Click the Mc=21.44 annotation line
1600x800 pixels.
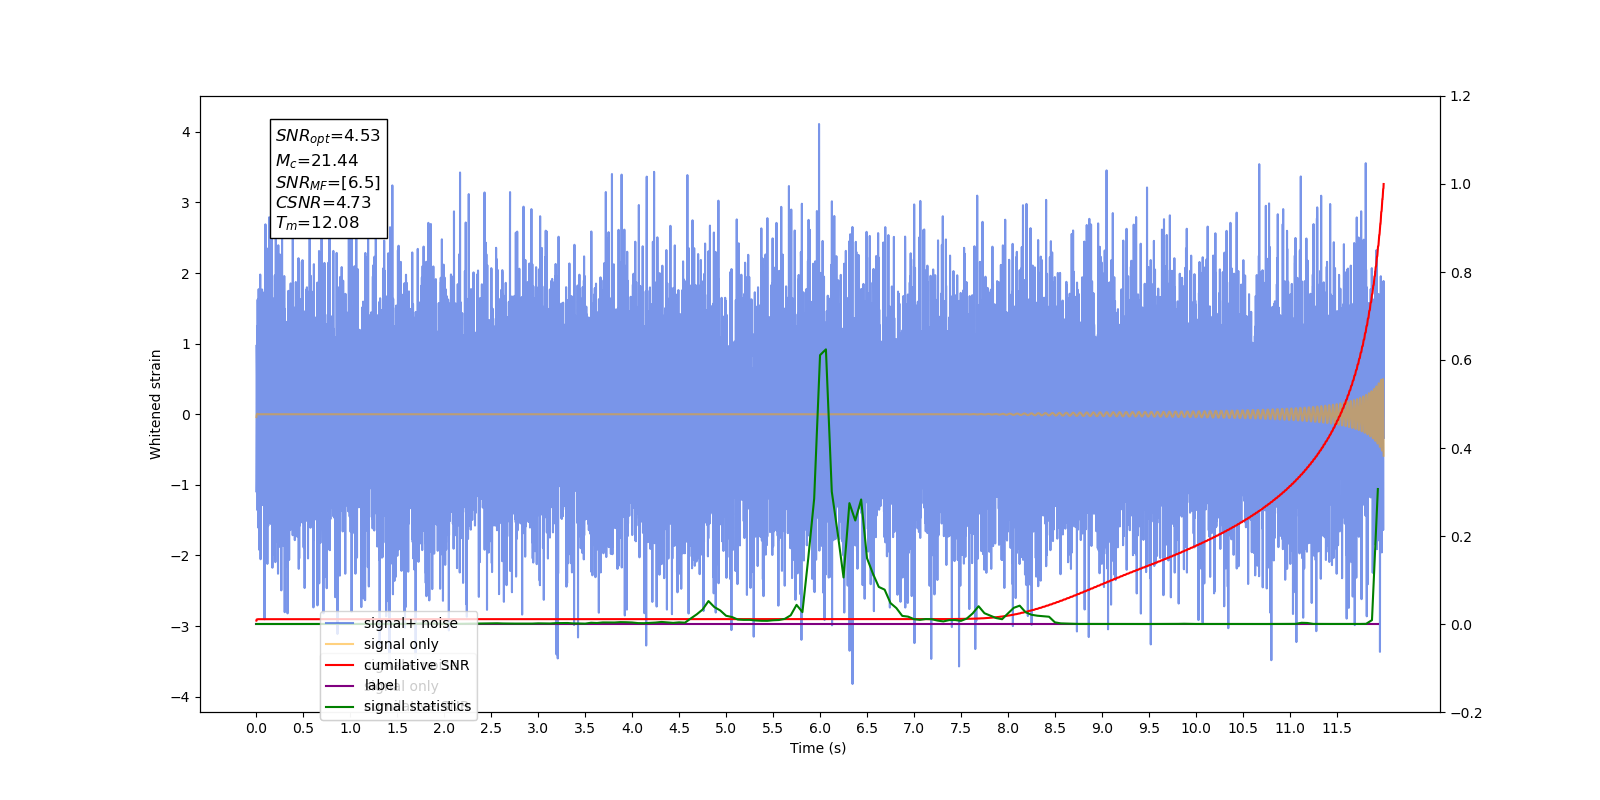pyautogui.click(x=317, y=161)
